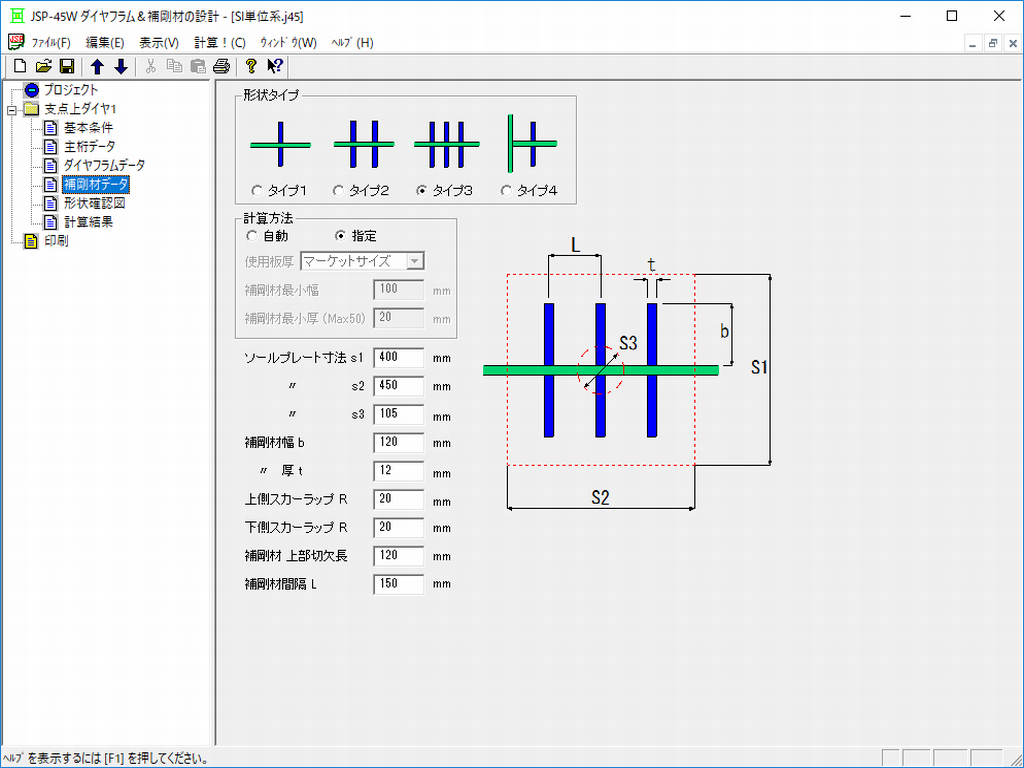Collapse the 支点上ダイヤ1 tree node
Screen dimensions: 1024x768
[x=12, y=109]
